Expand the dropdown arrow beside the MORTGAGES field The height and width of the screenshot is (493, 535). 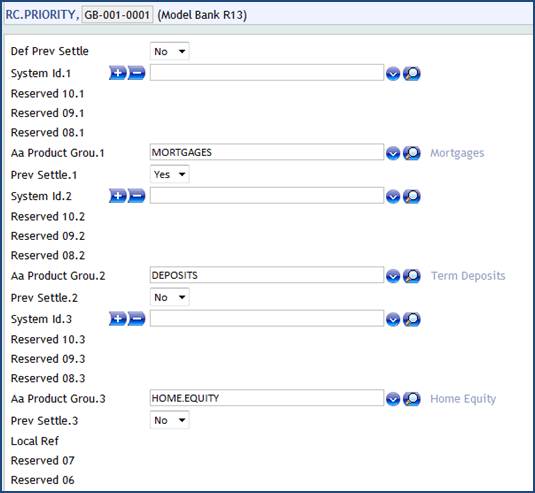tap(393, 153)
